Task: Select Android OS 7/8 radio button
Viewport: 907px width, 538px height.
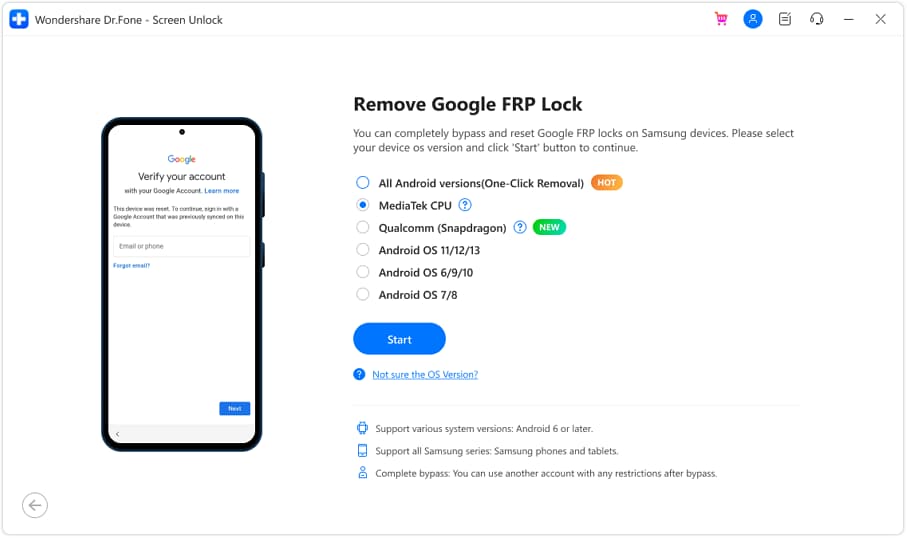Action: pyautogui.click(x=363, y=294)
